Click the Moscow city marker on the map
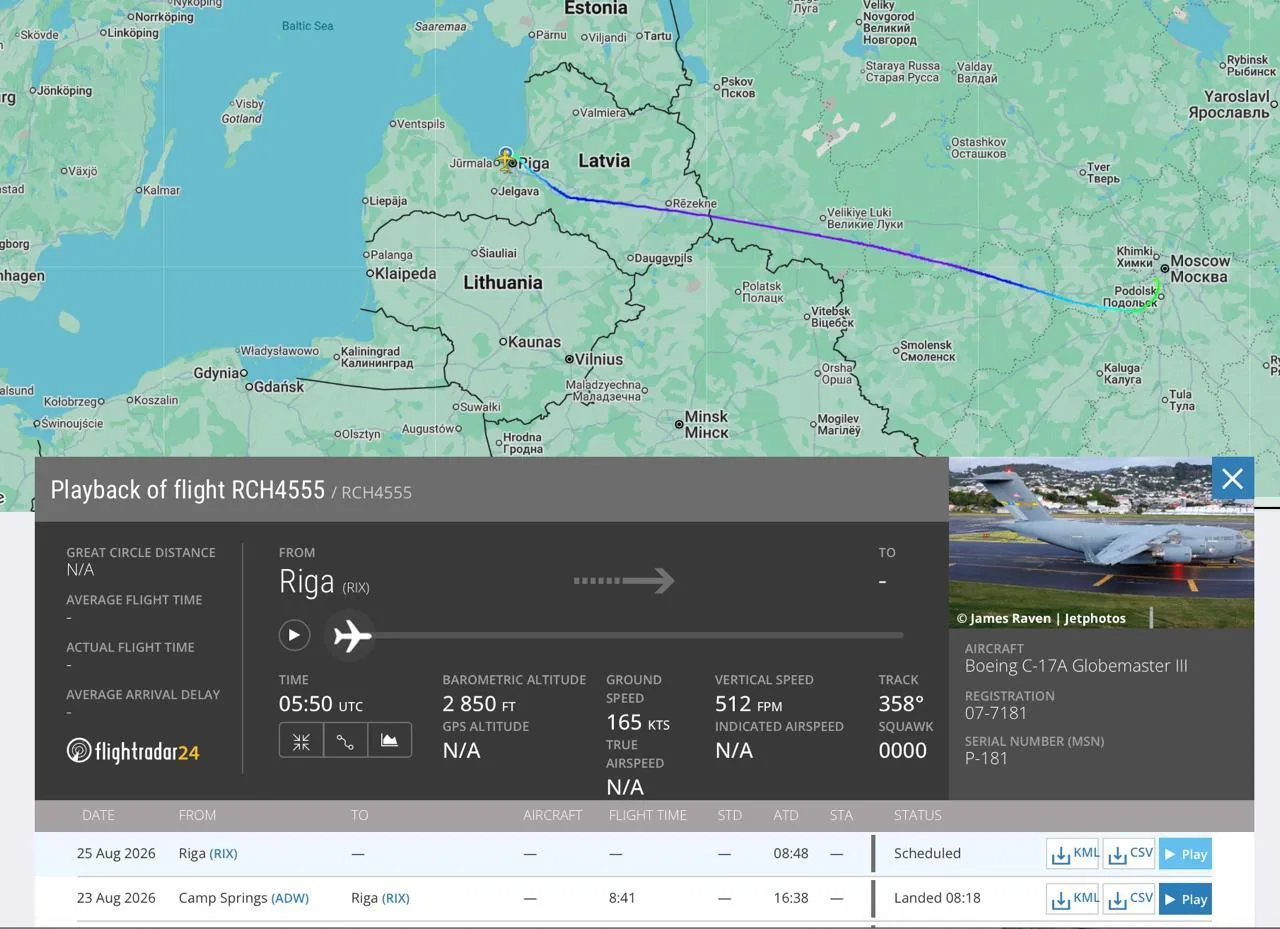1280x929 pixels. pyautogui.click(x=1165, y=269)
